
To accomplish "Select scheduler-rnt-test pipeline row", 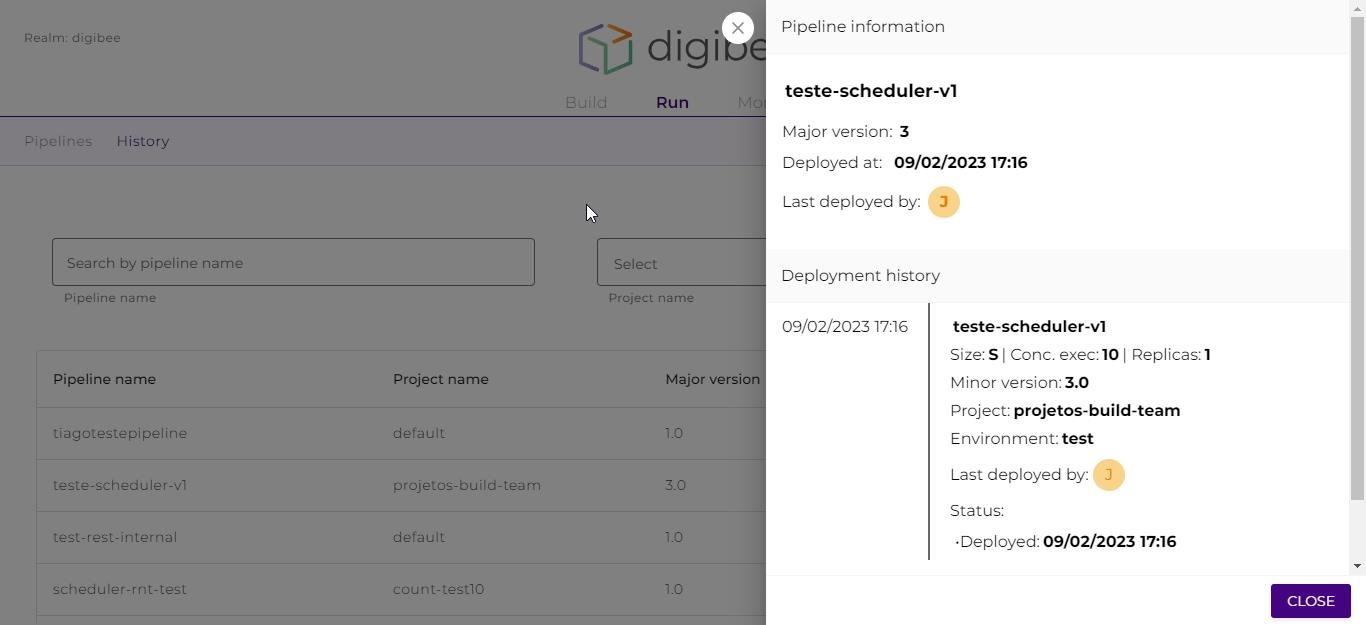I will coord(120,589).
